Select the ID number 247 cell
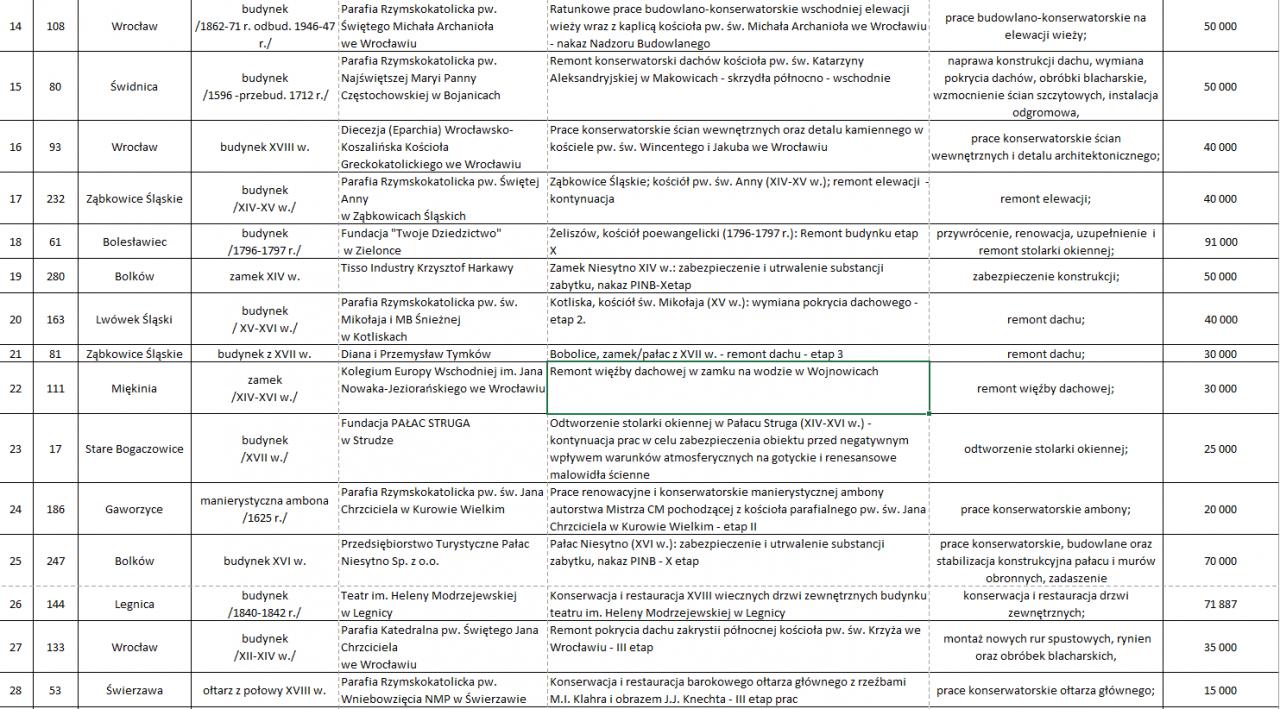The image size is (1280, 709). (x=55, y=561)
